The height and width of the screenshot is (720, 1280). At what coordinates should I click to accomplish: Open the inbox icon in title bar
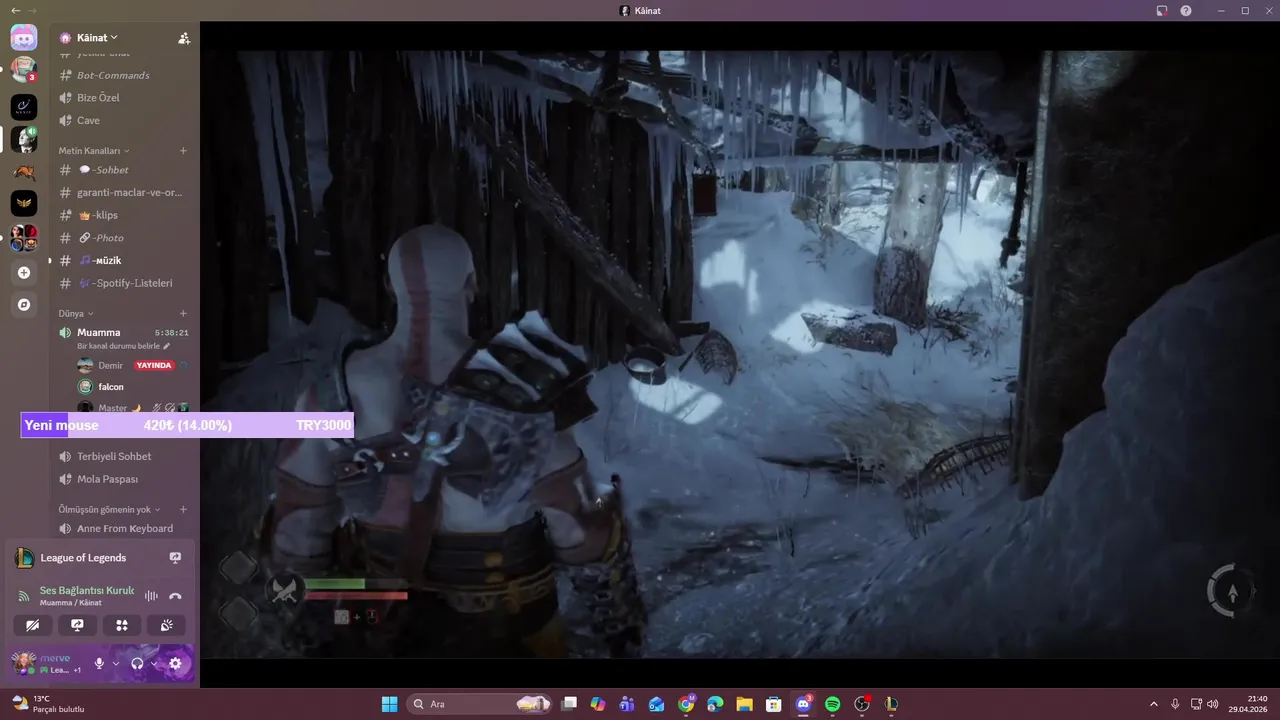click(1162, 10)
